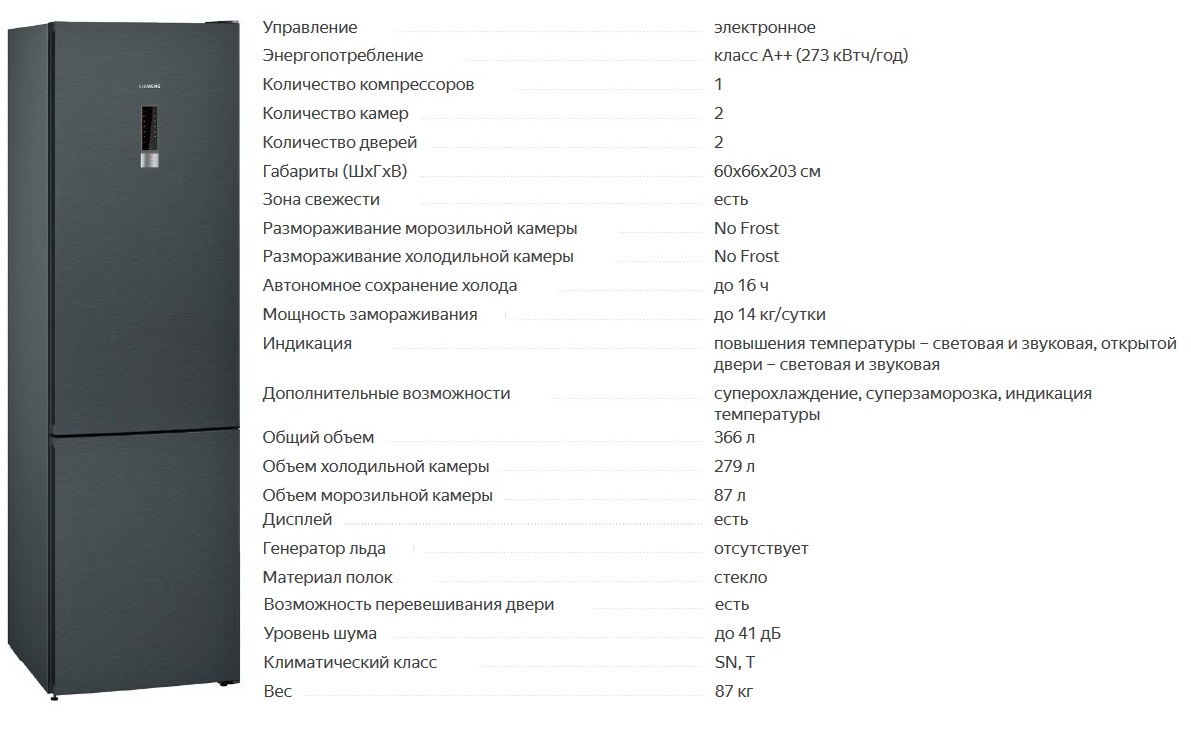Click the "SN, T" climate class value
Image resolution: width=1191 pixels, height=729 pixels.
pos(734,663)
